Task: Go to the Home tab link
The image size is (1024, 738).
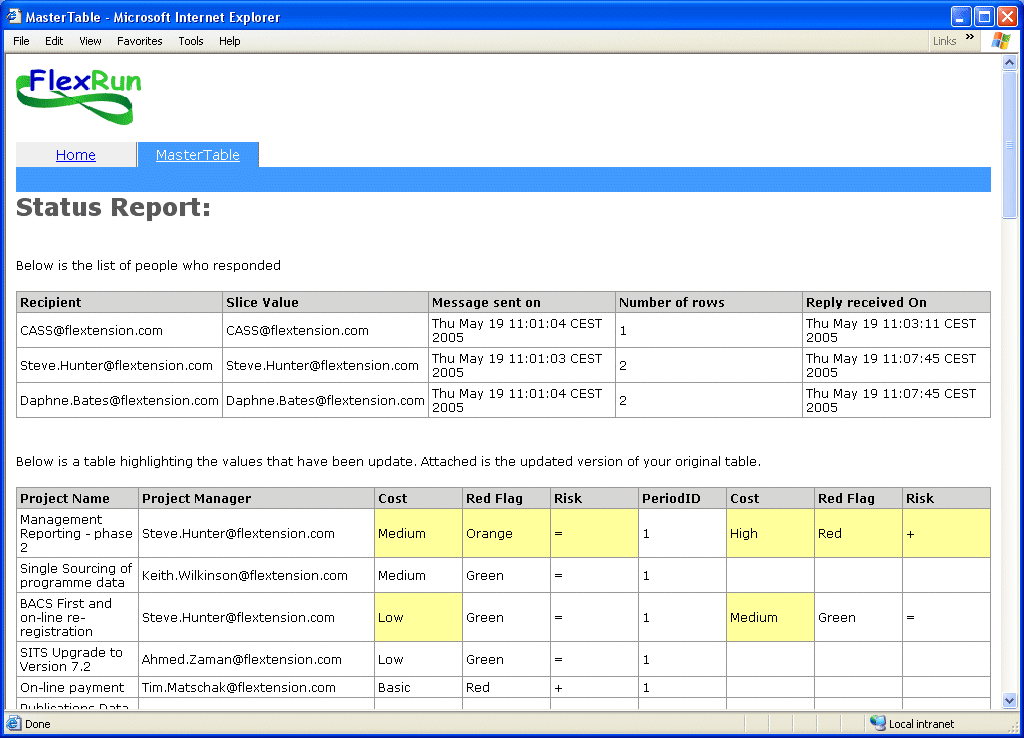Action: (x=76, y=155)
